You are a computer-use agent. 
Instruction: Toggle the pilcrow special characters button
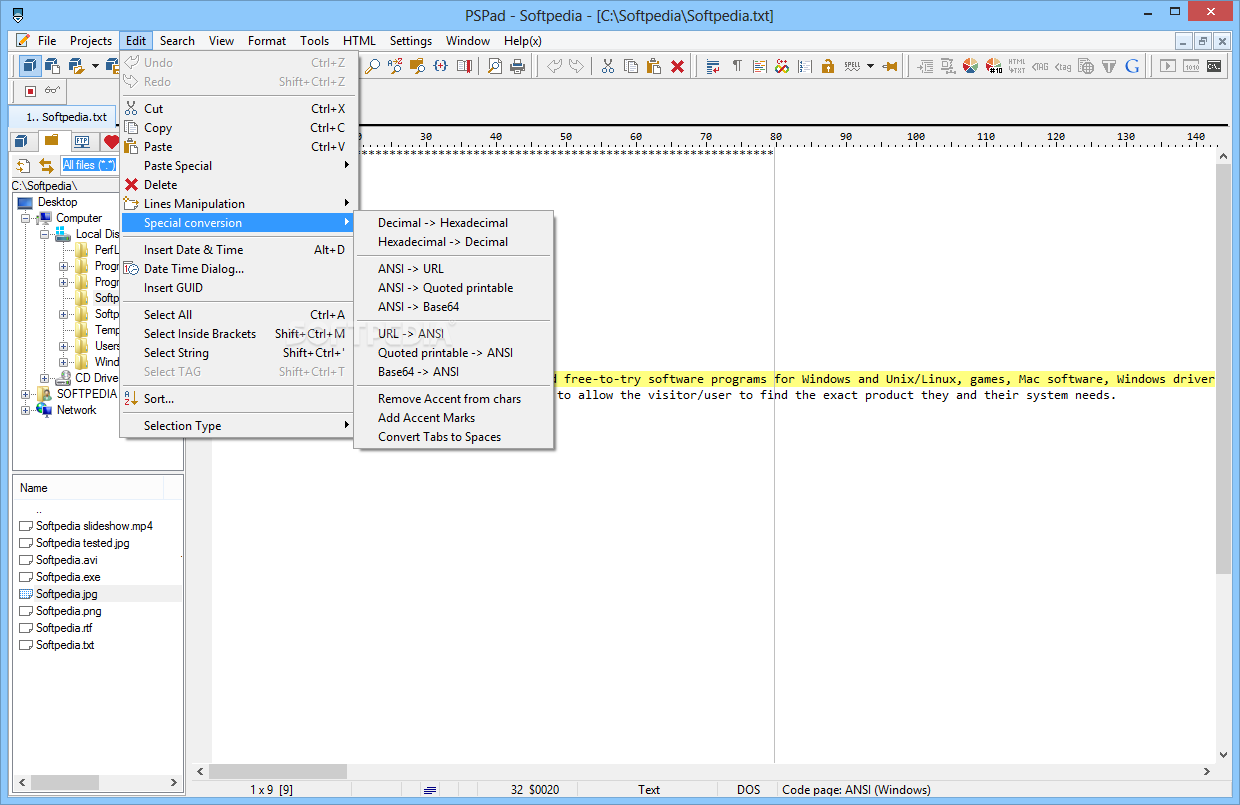736,66
